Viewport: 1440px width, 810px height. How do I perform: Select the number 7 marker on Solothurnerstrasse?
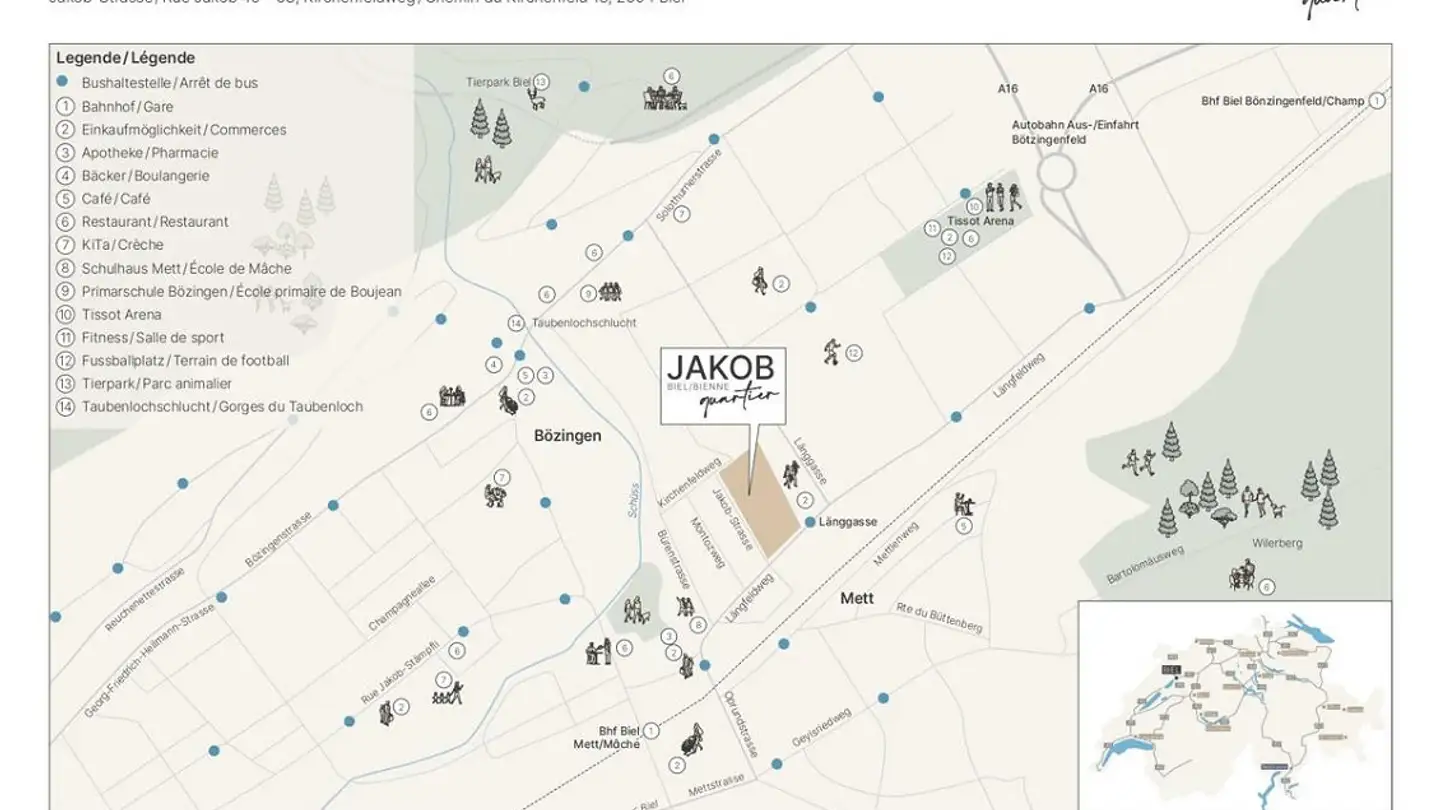pyautogui.click(x=682, y=214)
